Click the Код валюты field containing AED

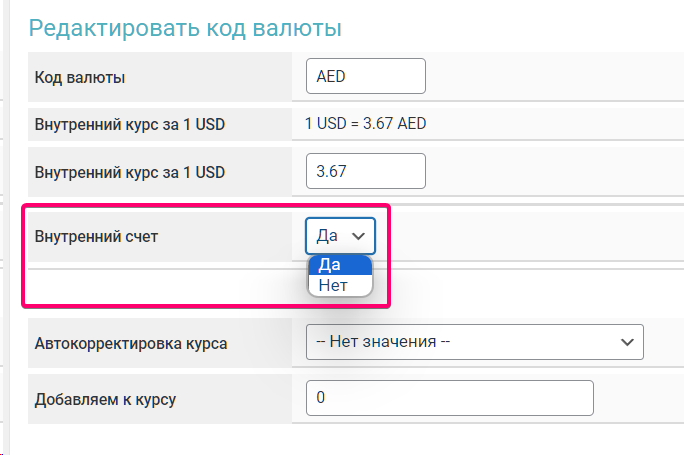point(365,77)
